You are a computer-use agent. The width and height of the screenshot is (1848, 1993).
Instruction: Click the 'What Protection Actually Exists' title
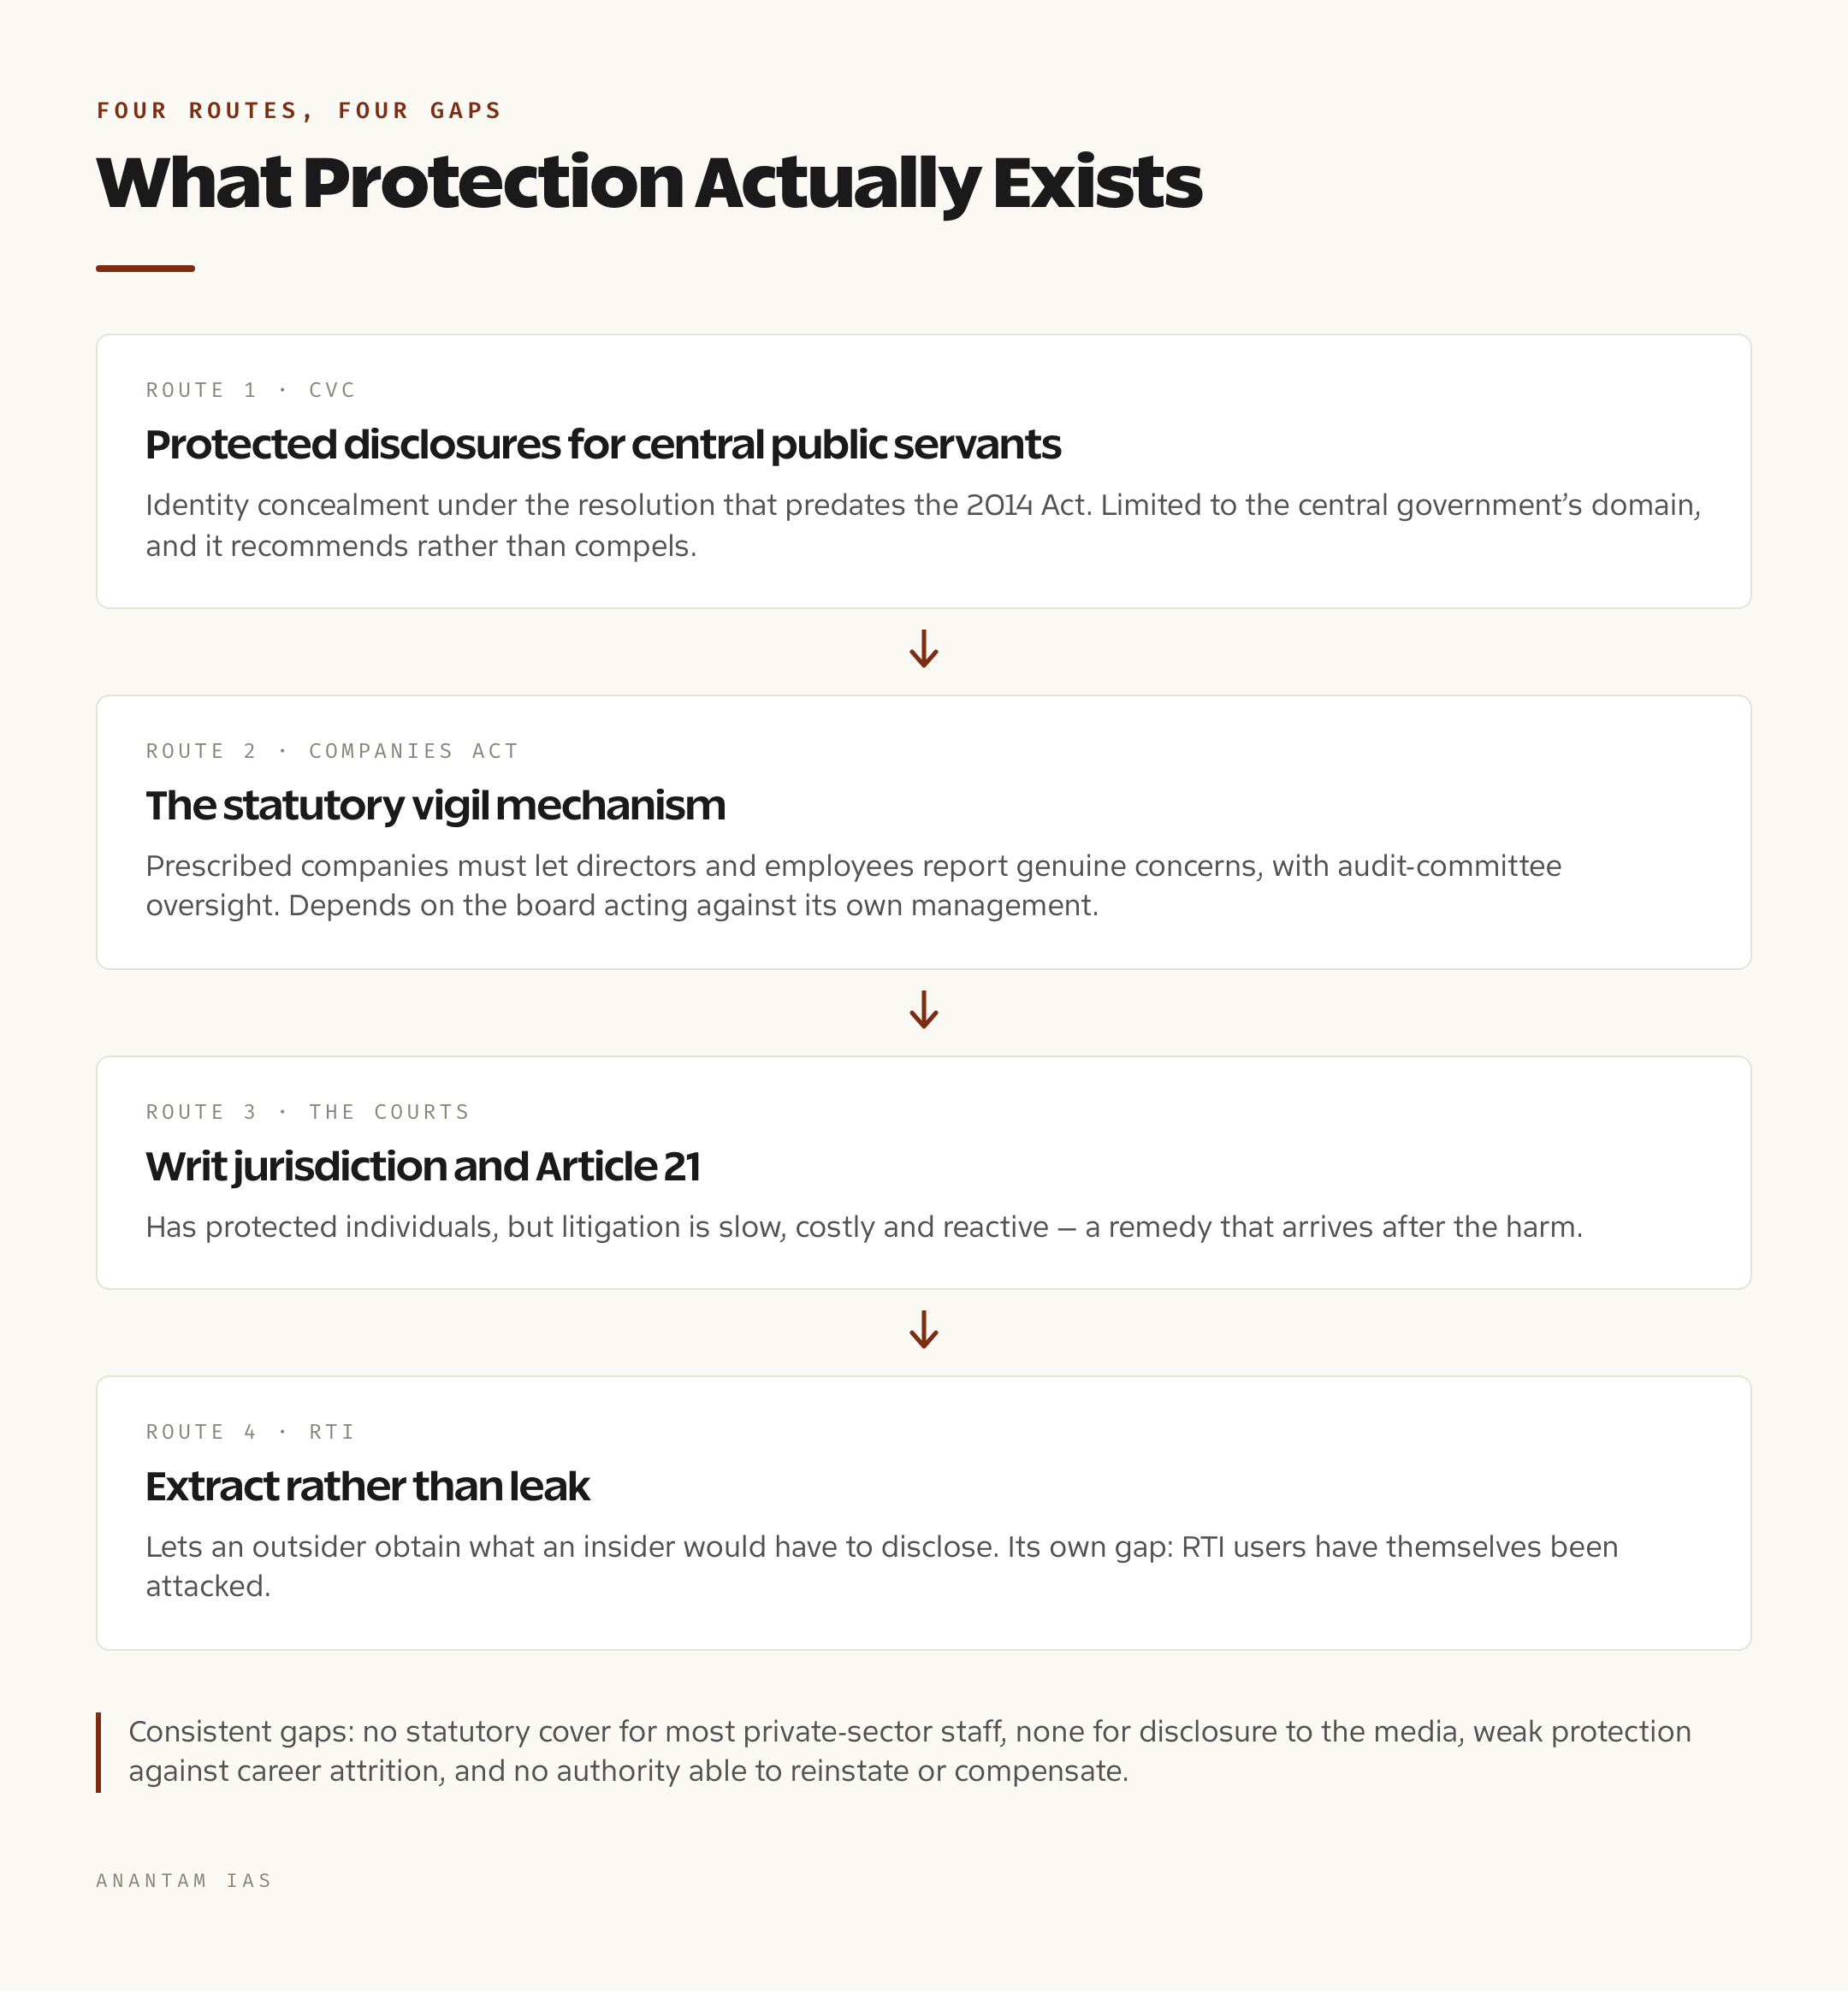point(649,184)
